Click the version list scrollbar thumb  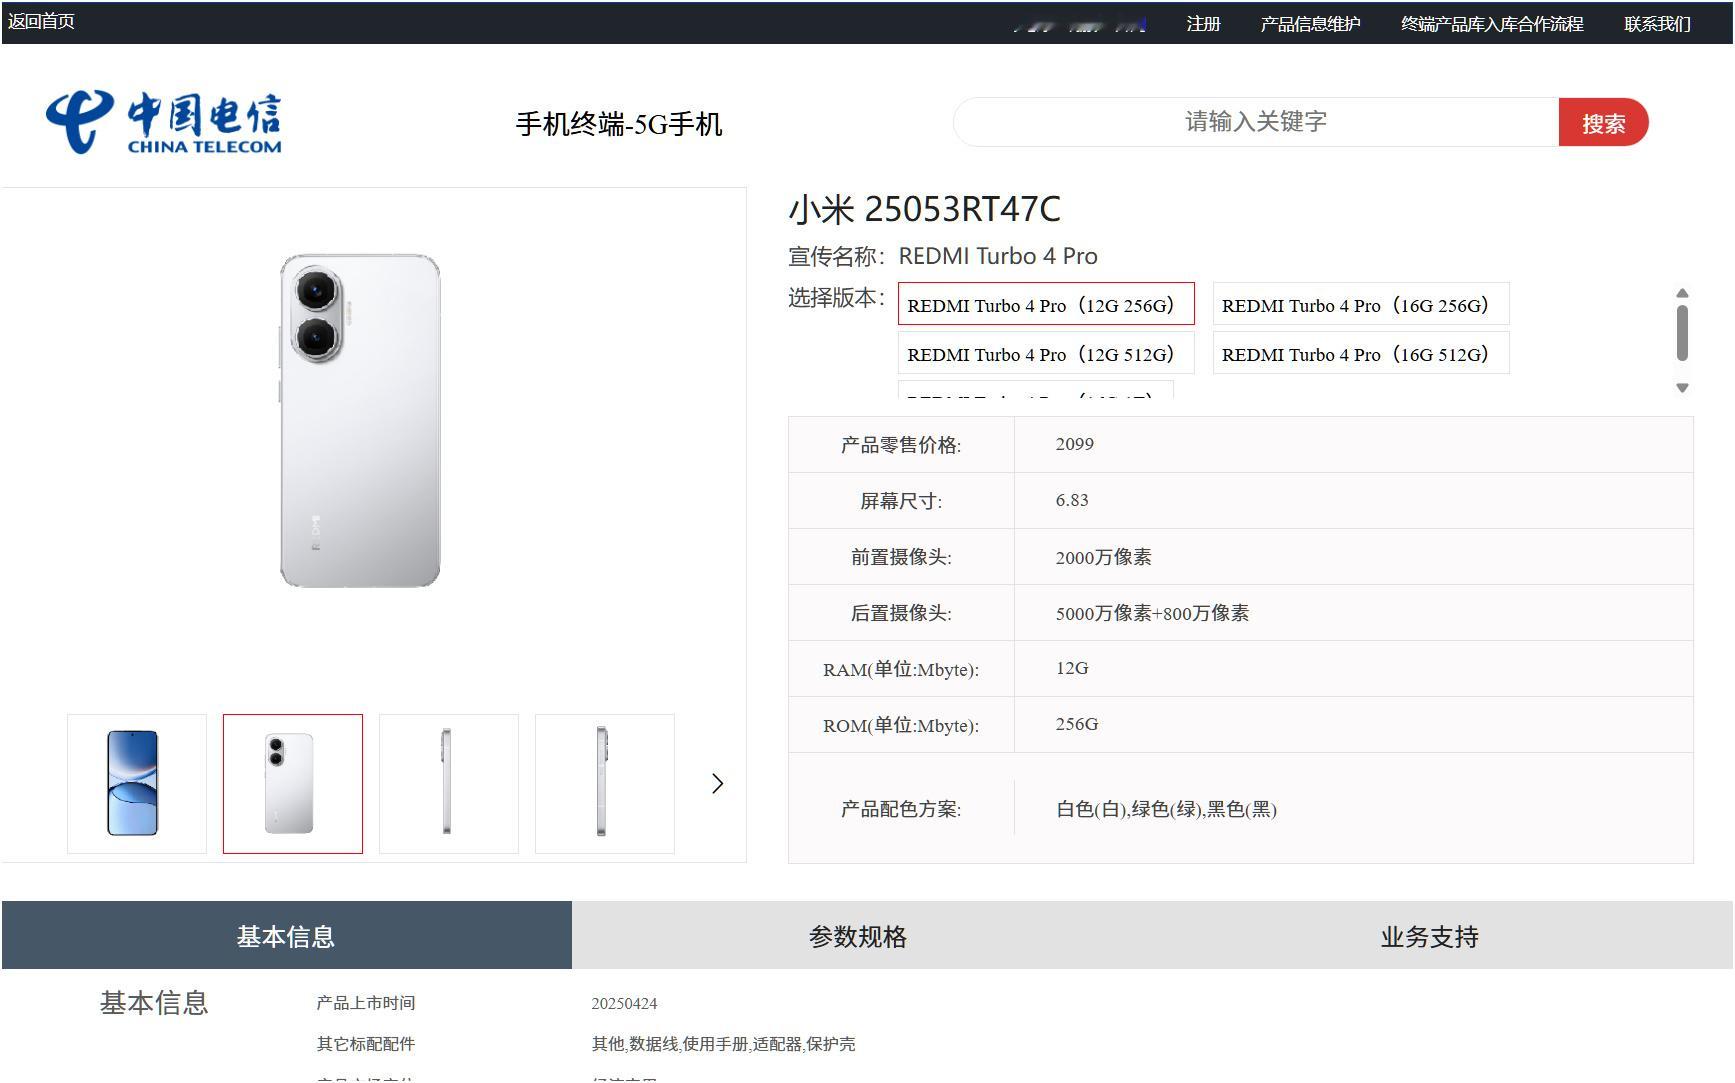tap(1682, 333)
